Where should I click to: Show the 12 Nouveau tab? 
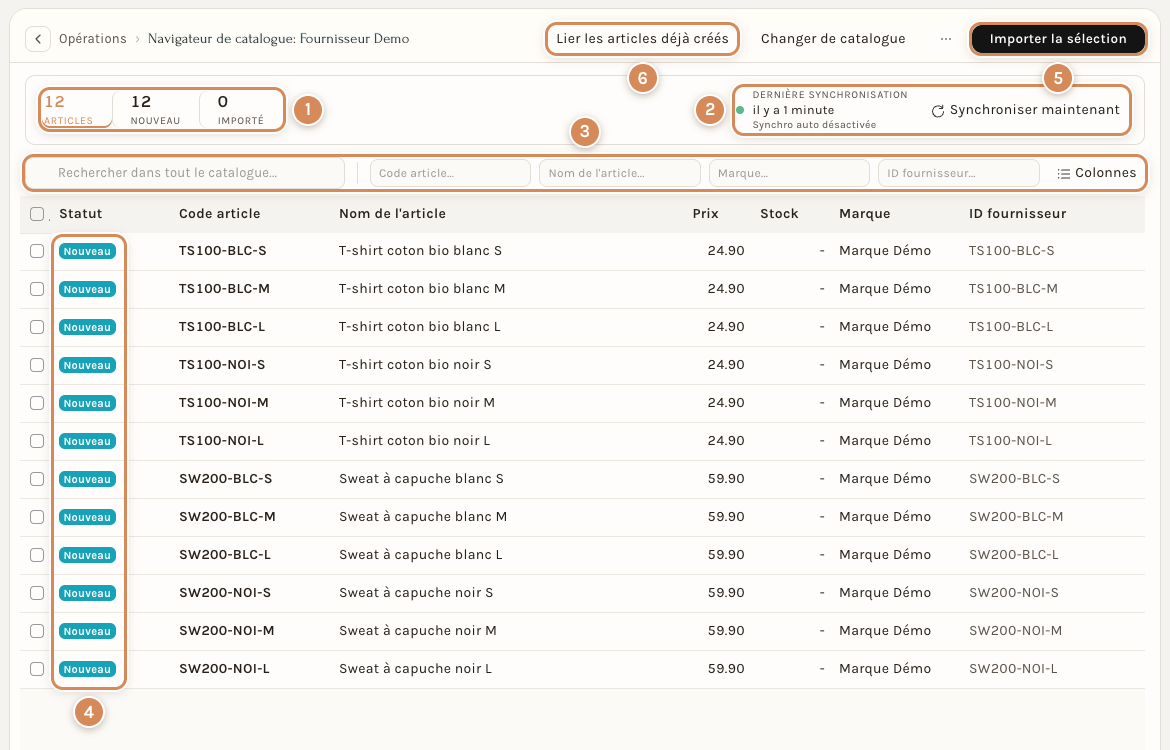155,110
